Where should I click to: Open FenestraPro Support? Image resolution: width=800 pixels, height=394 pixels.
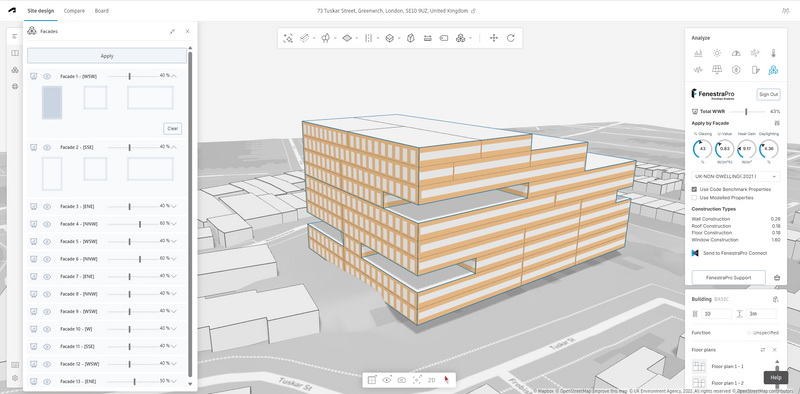(x=729, y=278)
